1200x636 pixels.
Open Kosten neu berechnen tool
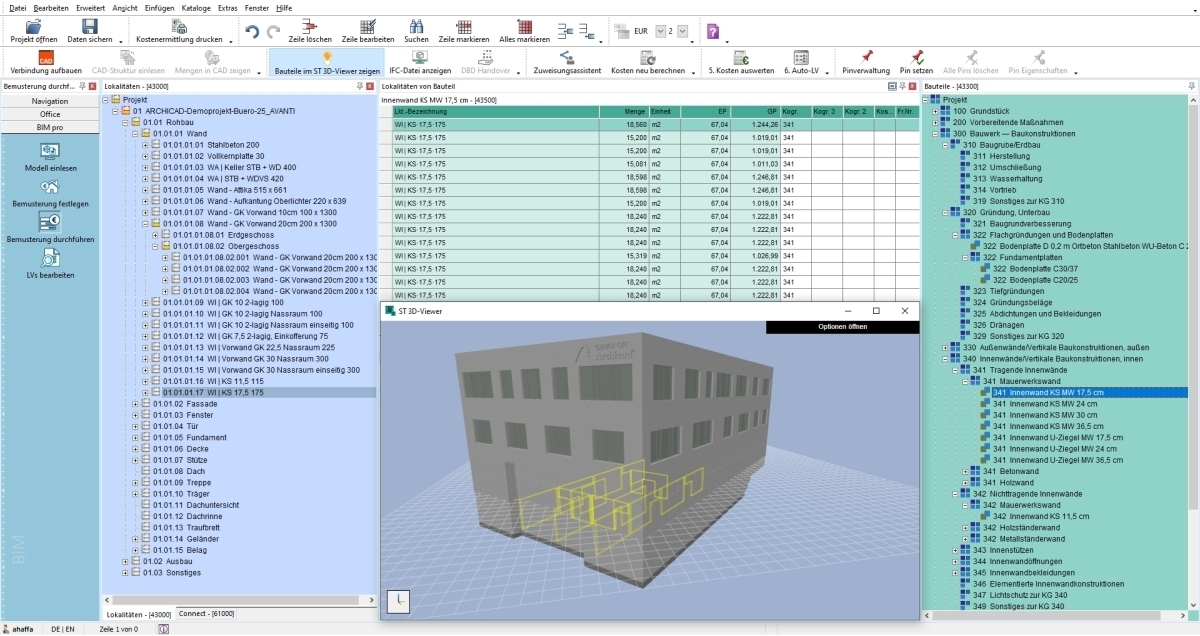648,63
